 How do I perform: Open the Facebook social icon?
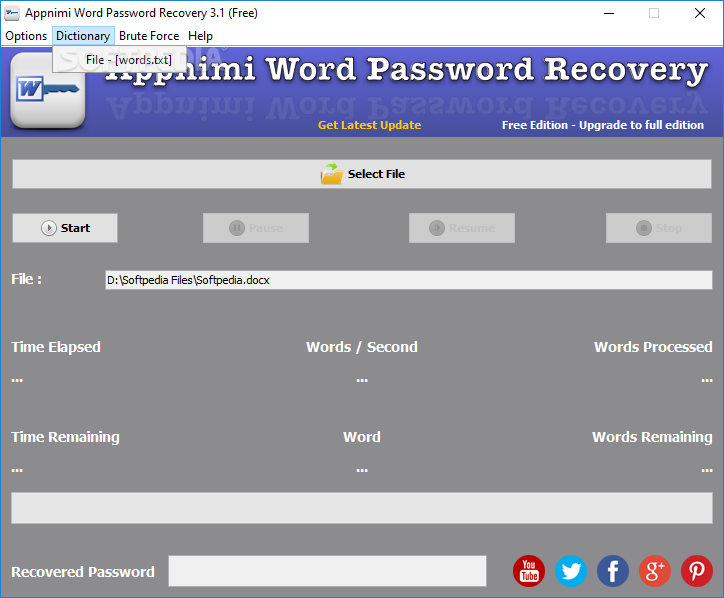613,571
